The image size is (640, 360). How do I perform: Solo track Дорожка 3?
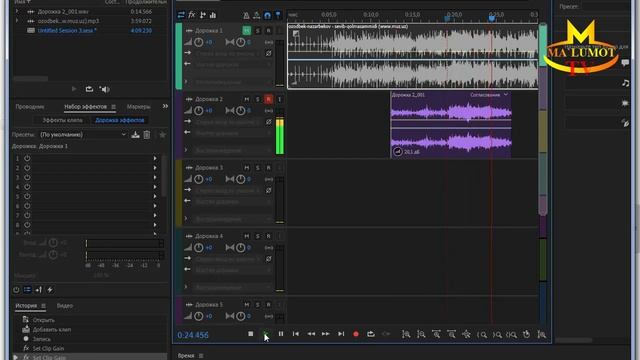(x=258, y=168)
